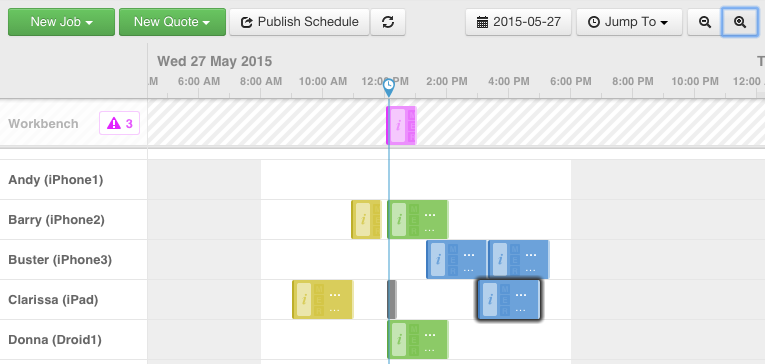Open the New Job dropdown
The width and height of the screenshot is (765, 364).
(61, 22)
